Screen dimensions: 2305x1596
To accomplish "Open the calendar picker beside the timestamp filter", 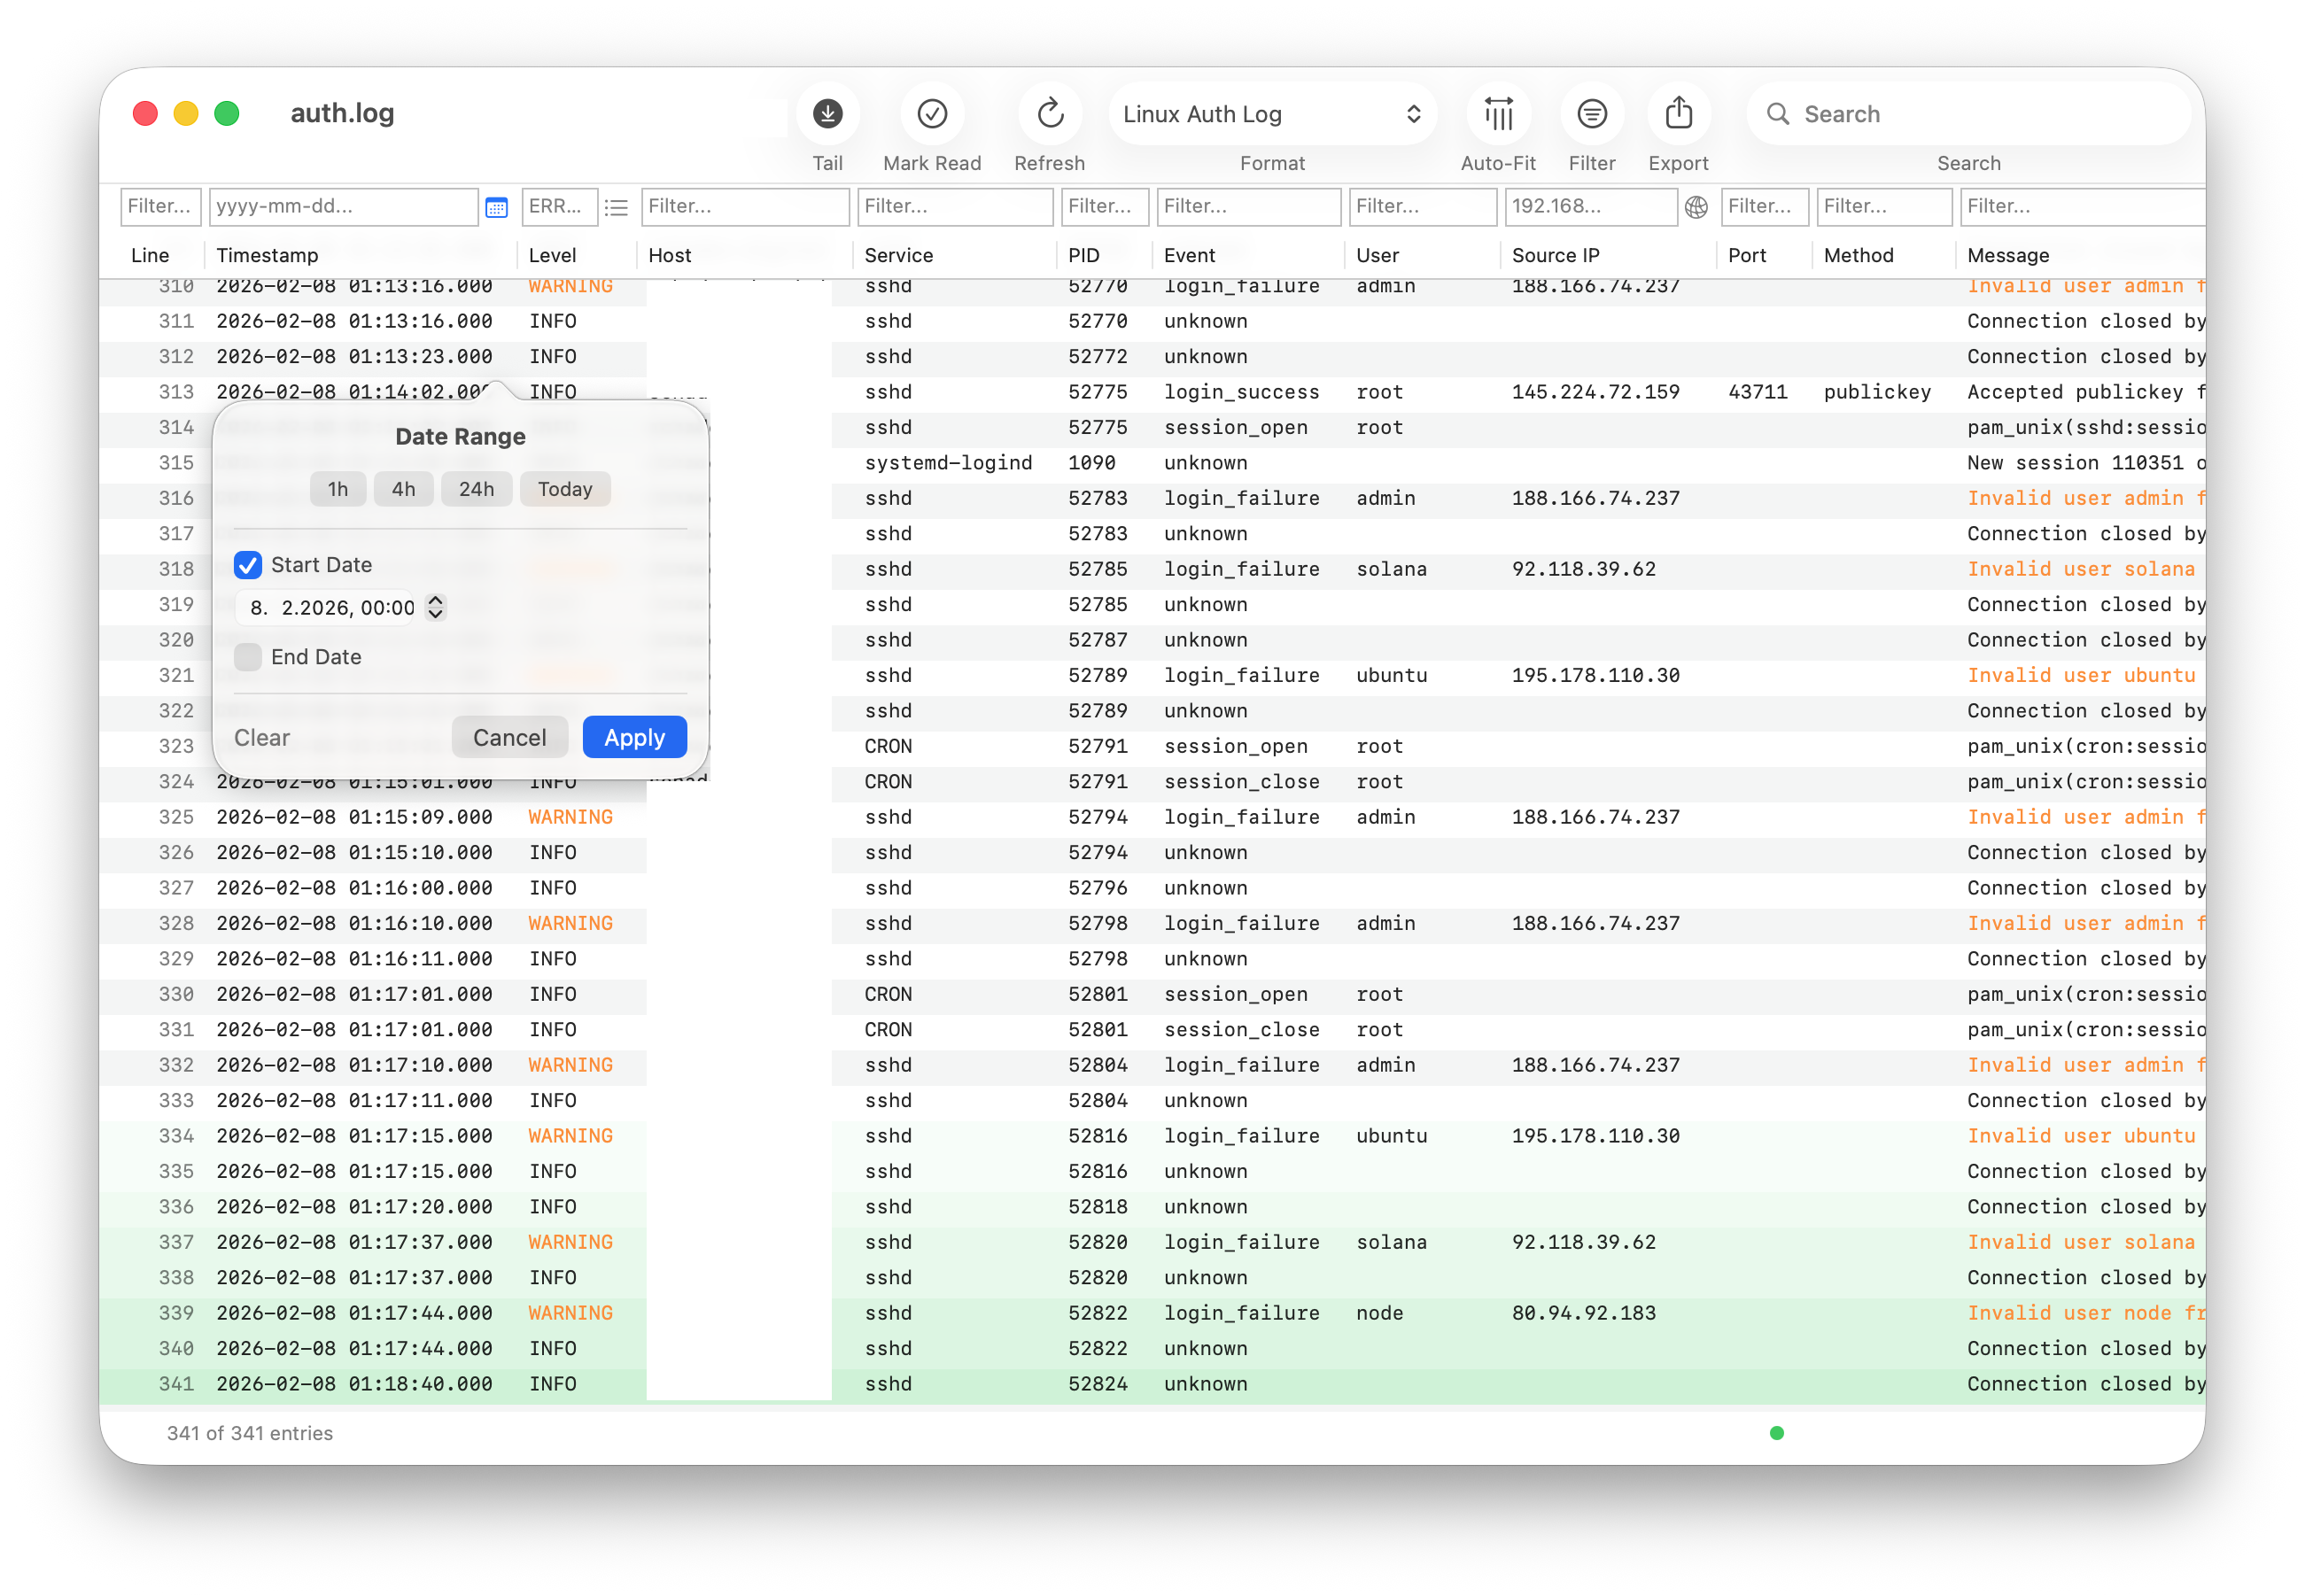I will pyautogui.click(x=496, y=207).
